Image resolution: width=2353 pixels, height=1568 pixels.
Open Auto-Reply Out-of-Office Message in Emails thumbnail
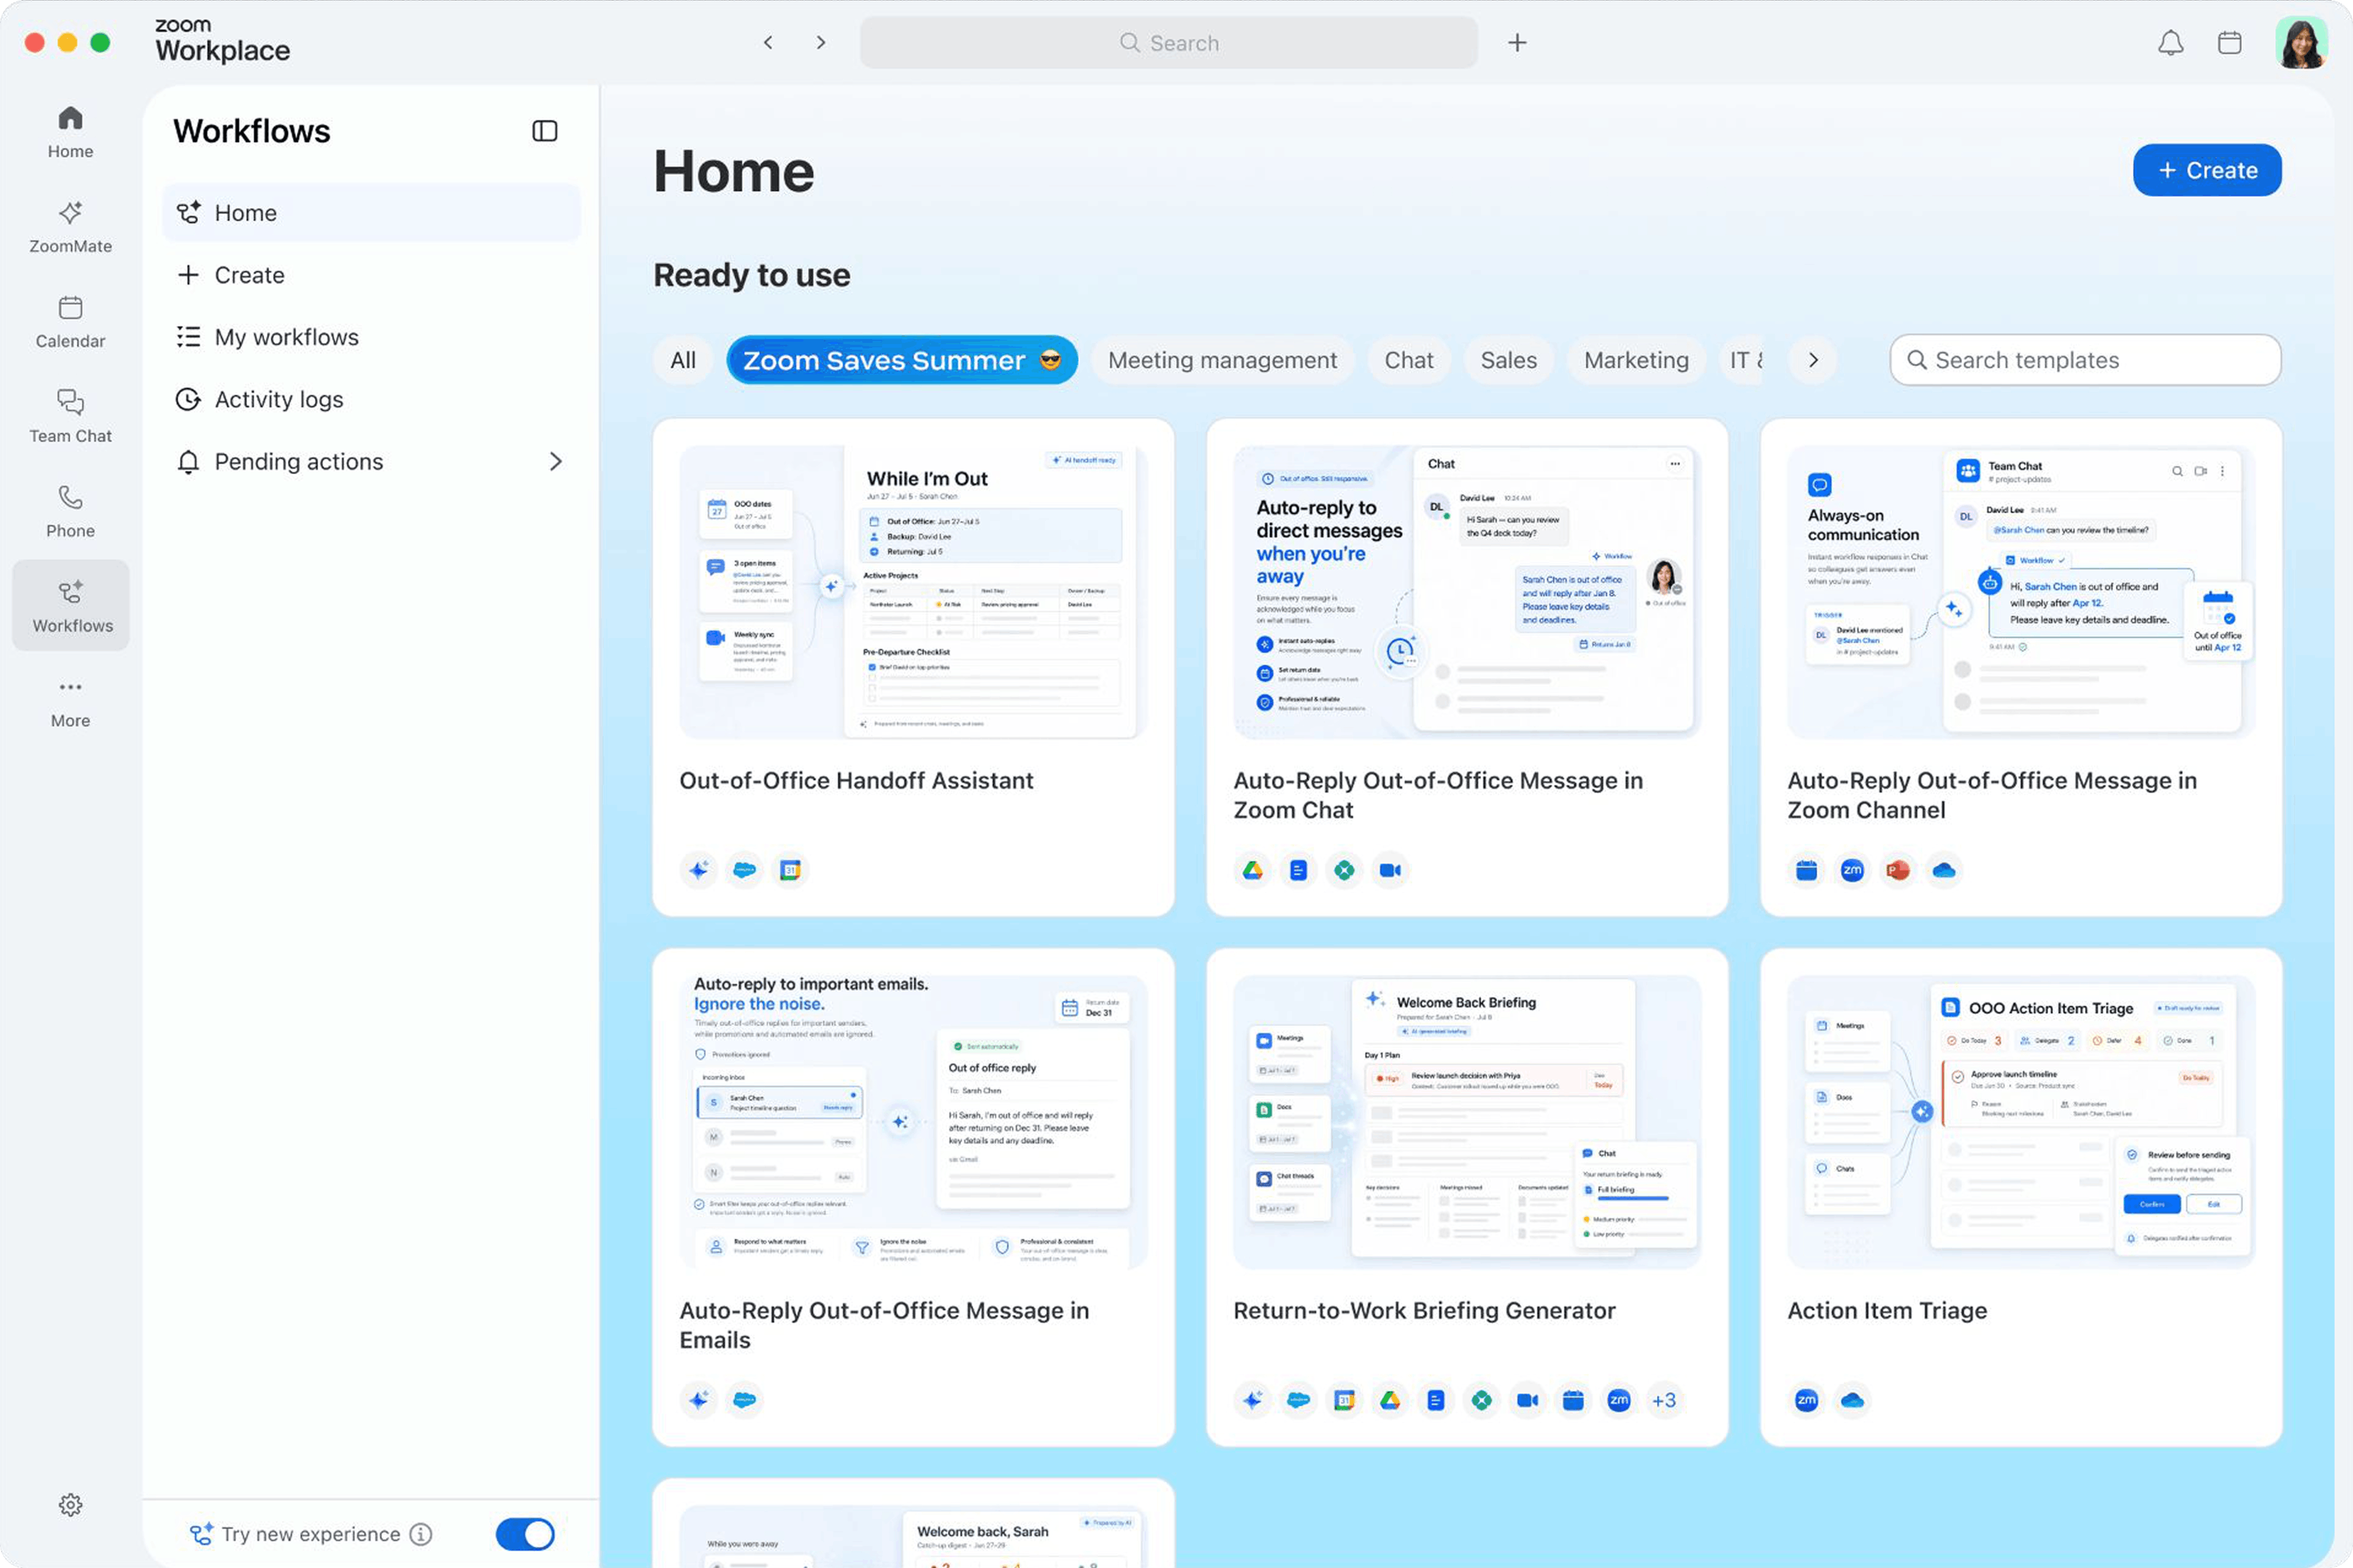point(913,1122)
